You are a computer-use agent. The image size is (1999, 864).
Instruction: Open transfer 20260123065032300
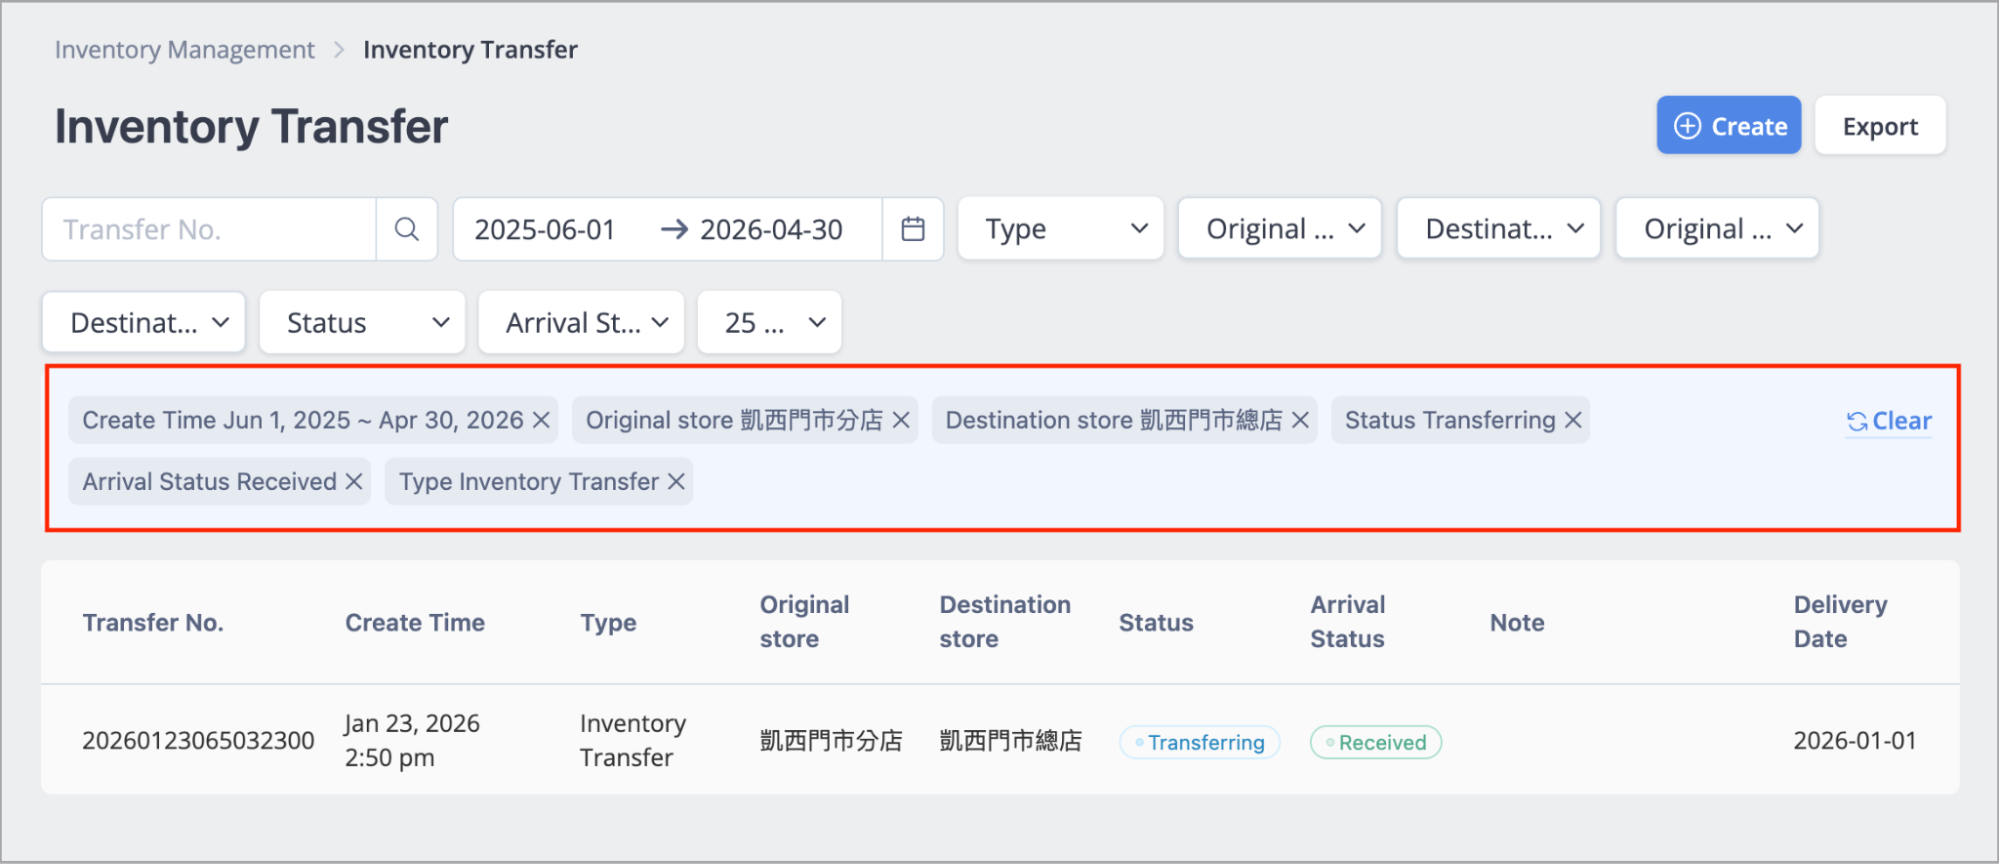tap(198, 740)
